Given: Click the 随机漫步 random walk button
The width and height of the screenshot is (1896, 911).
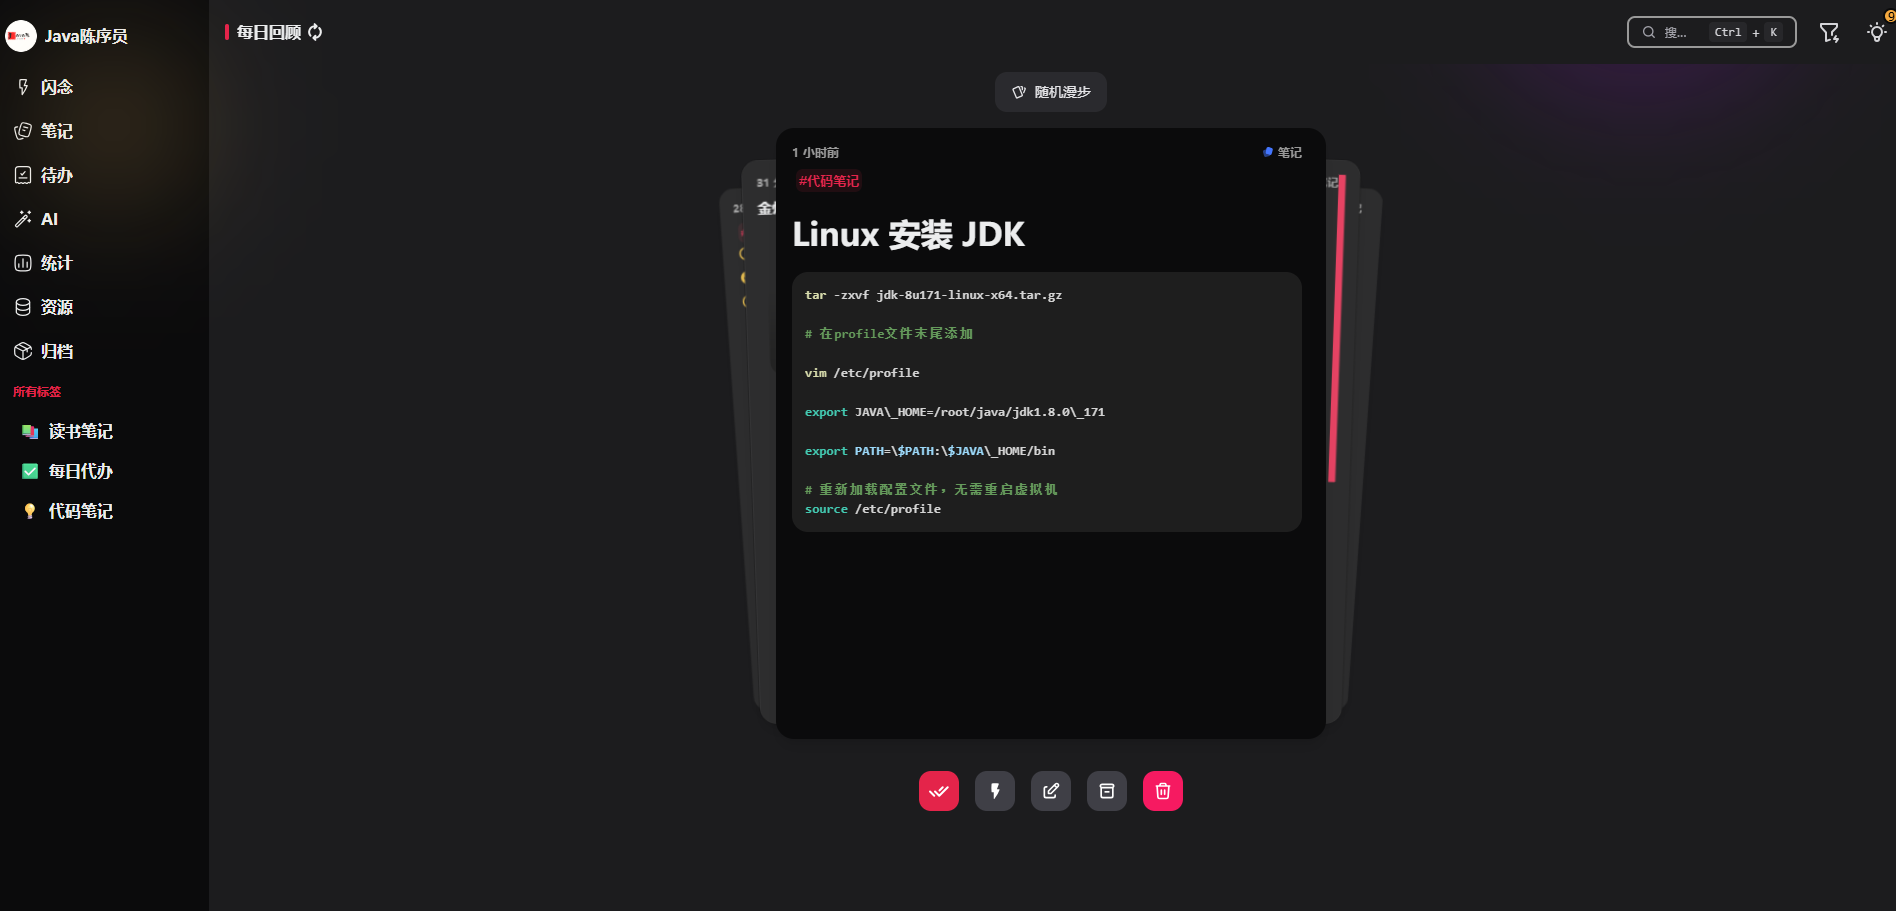Looking at the screenshot, I should (x=1051, y=92).
